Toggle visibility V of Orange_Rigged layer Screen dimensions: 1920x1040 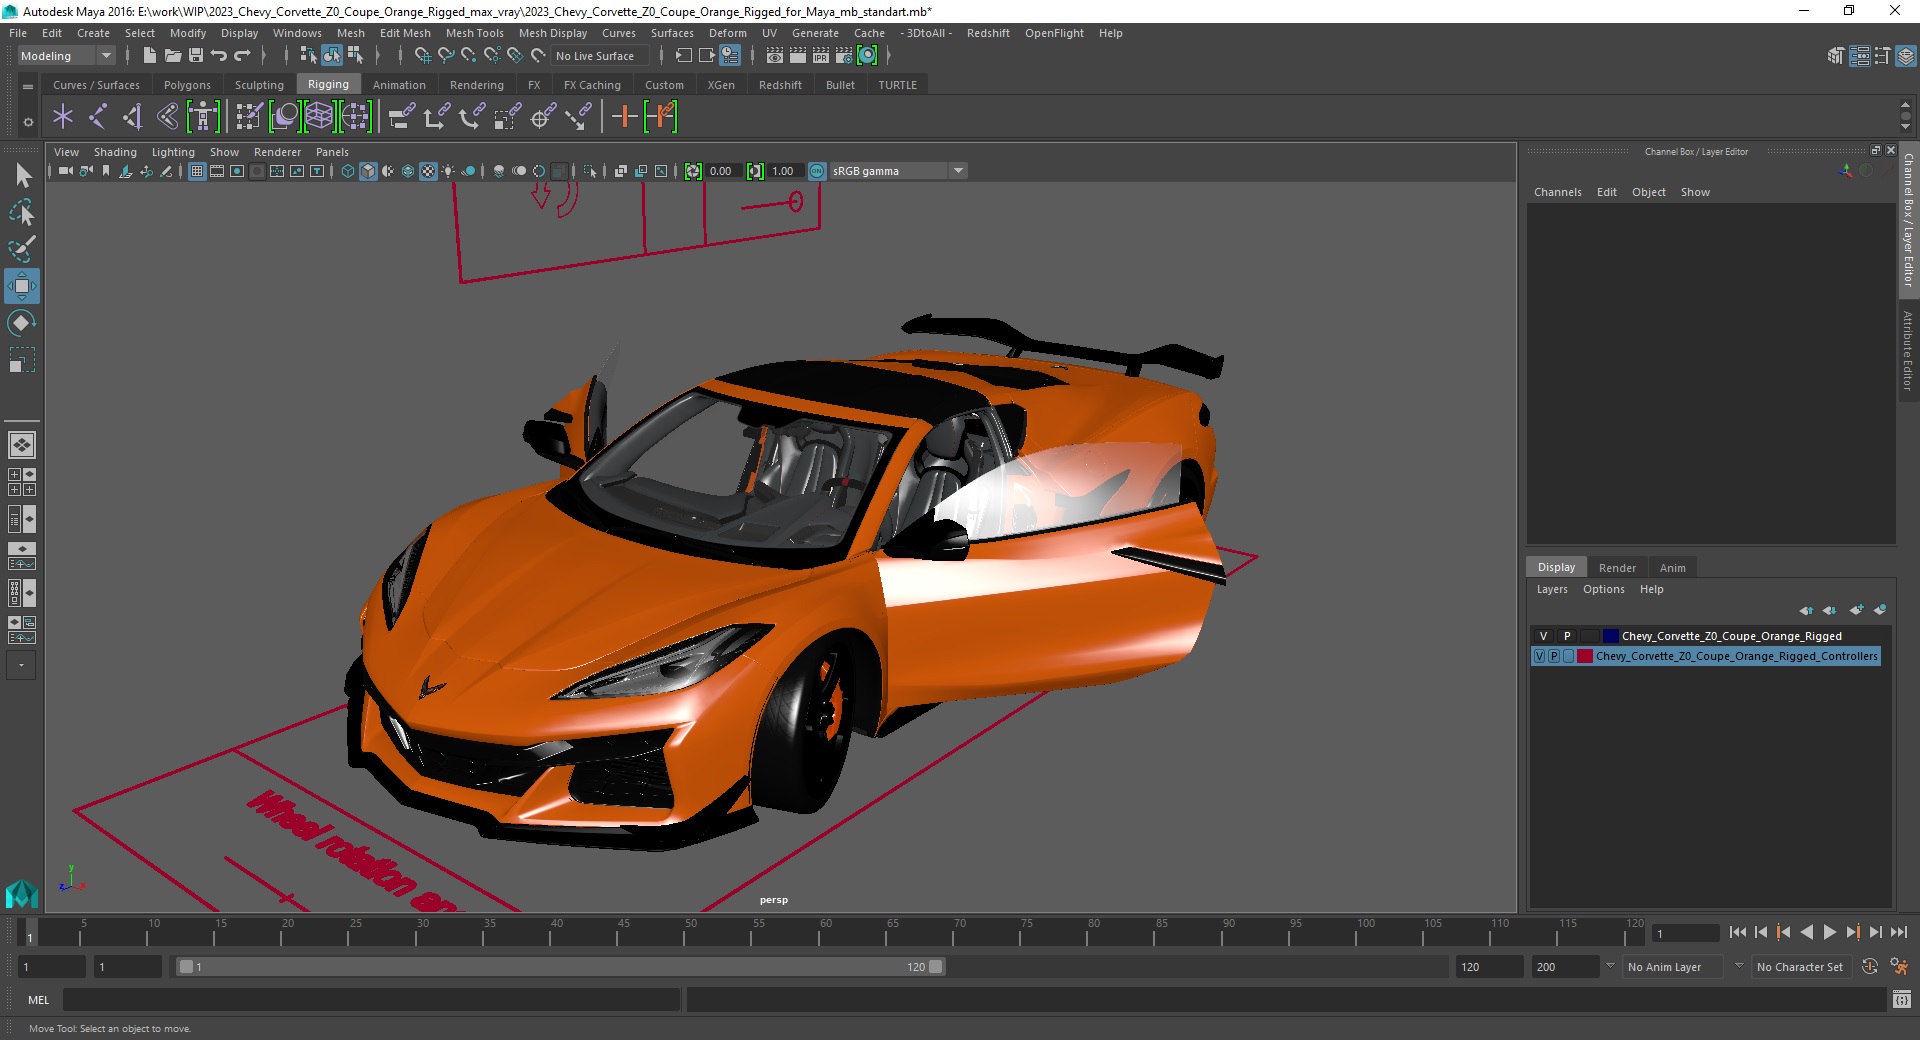[x=1543, y=636]
